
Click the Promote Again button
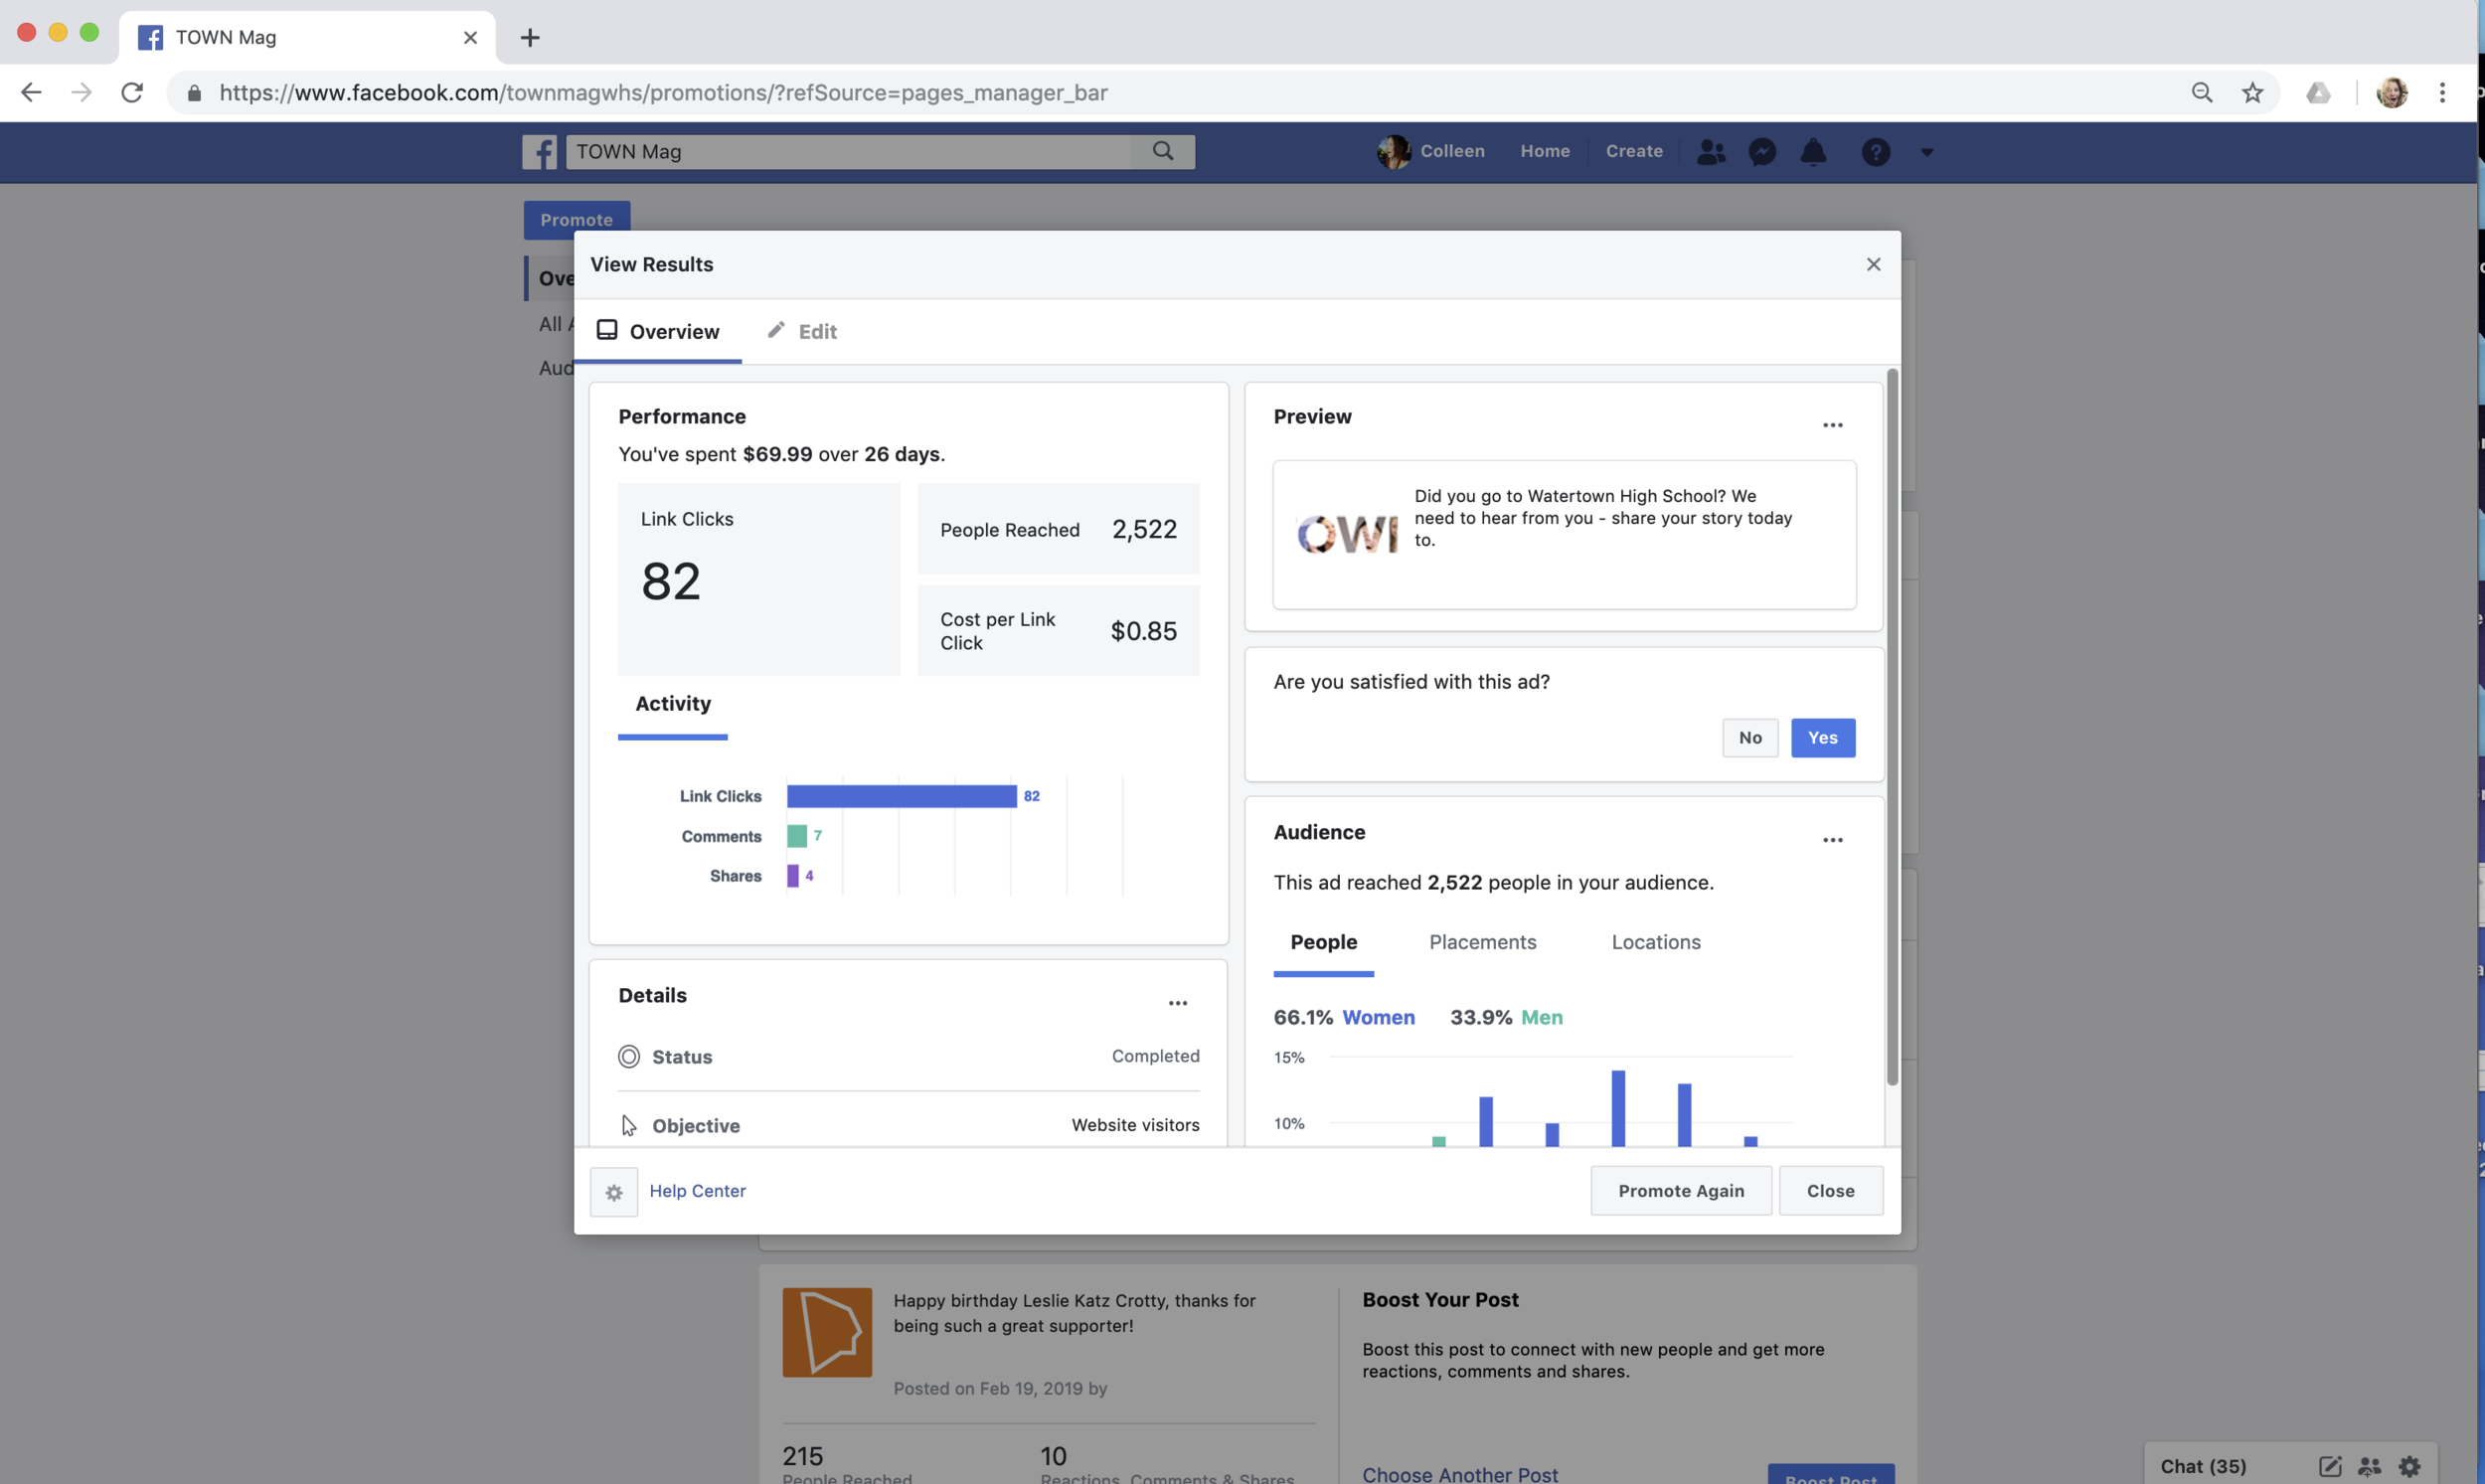pyautogui.click(x=1680, y=1191)
